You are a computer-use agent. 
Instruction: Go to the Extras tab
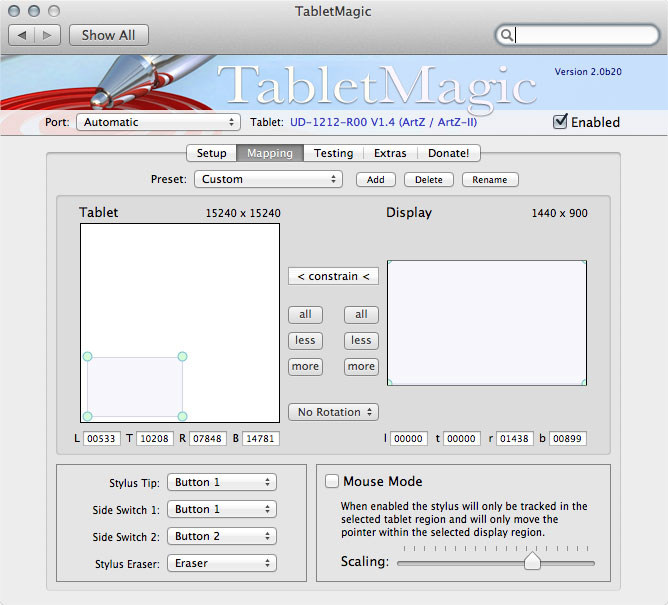click(x=390, y=153)
